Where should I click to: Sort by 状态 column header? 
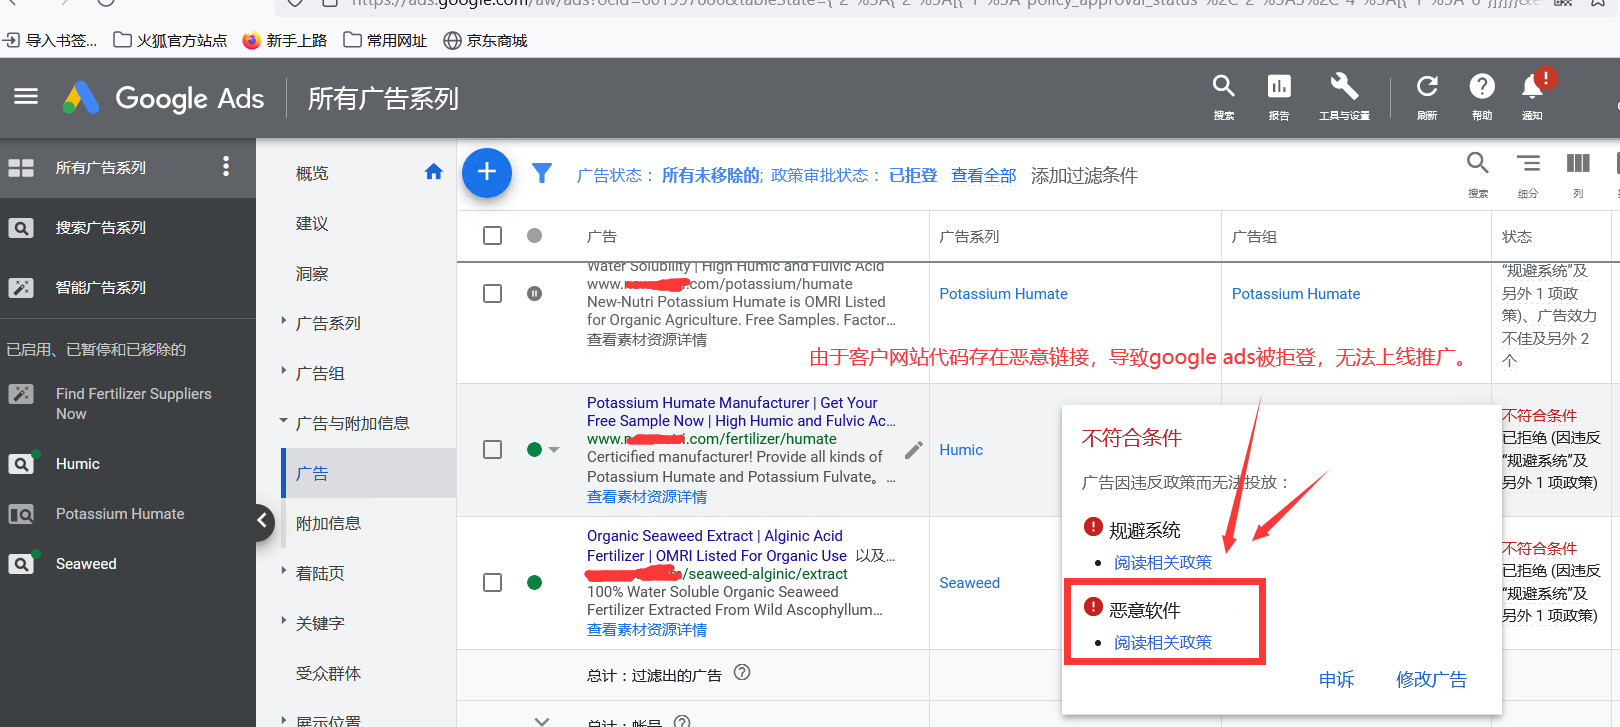(1516, 236)
